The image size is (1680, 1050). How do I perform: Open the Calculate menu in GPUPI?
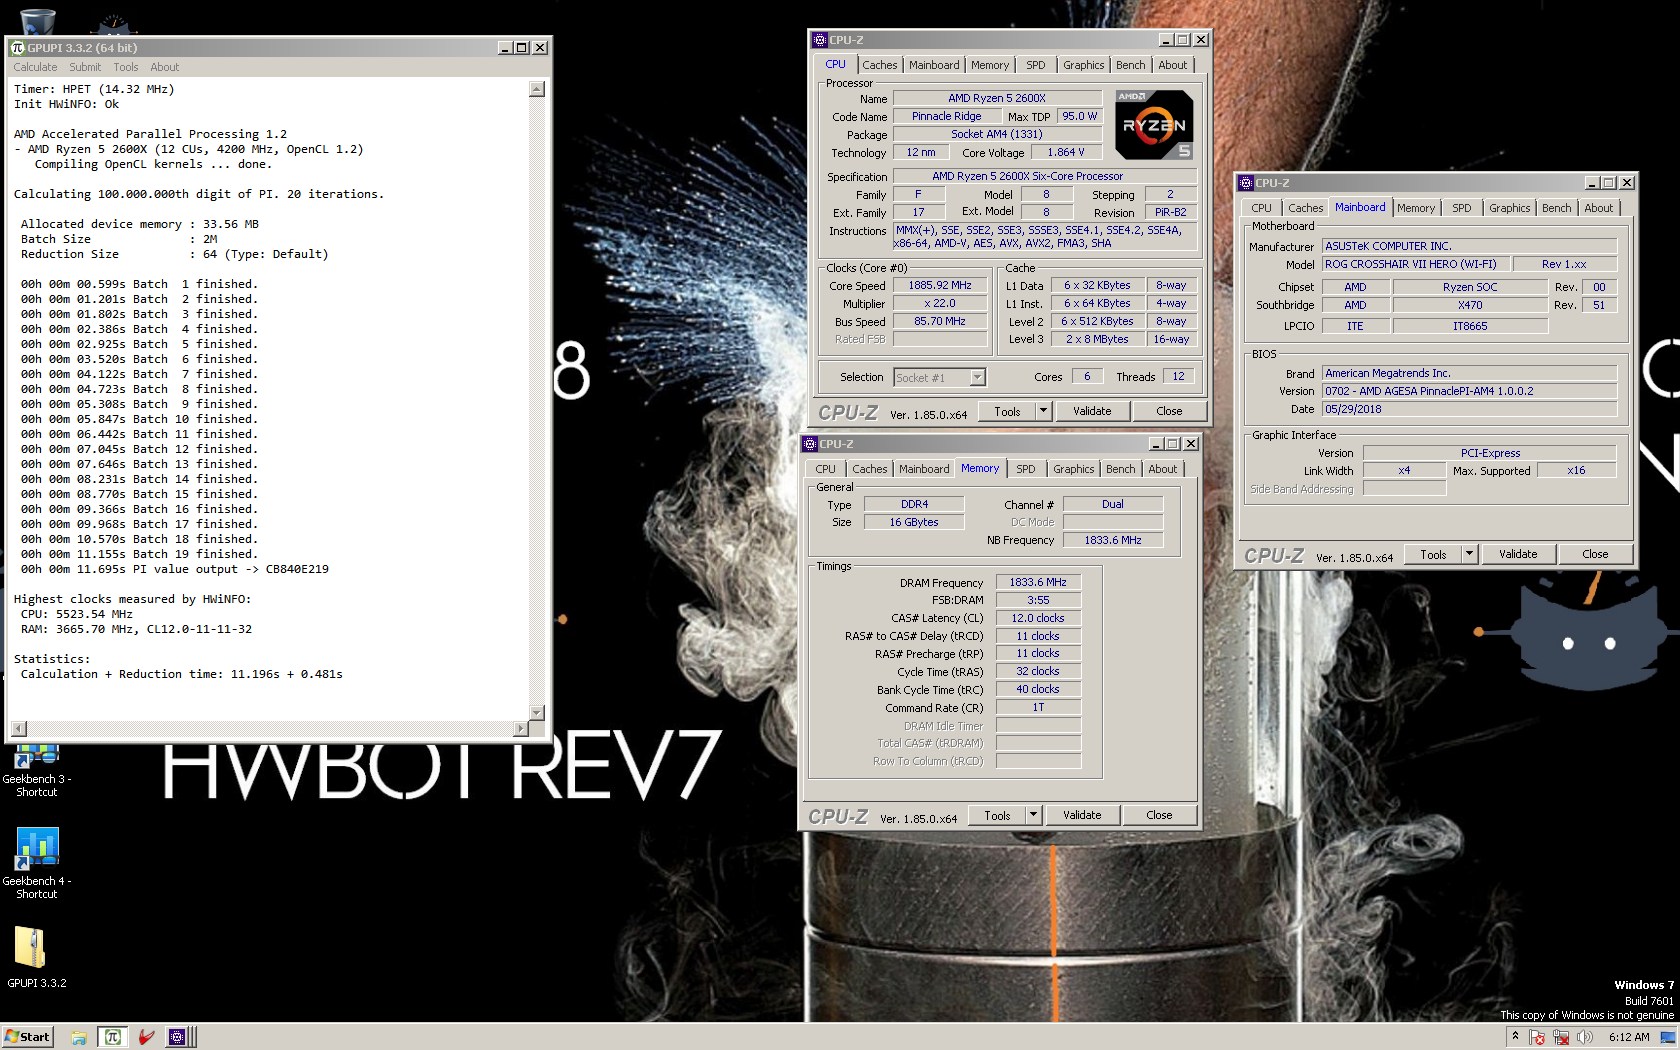pyautogui.click(x=35, y=67)
